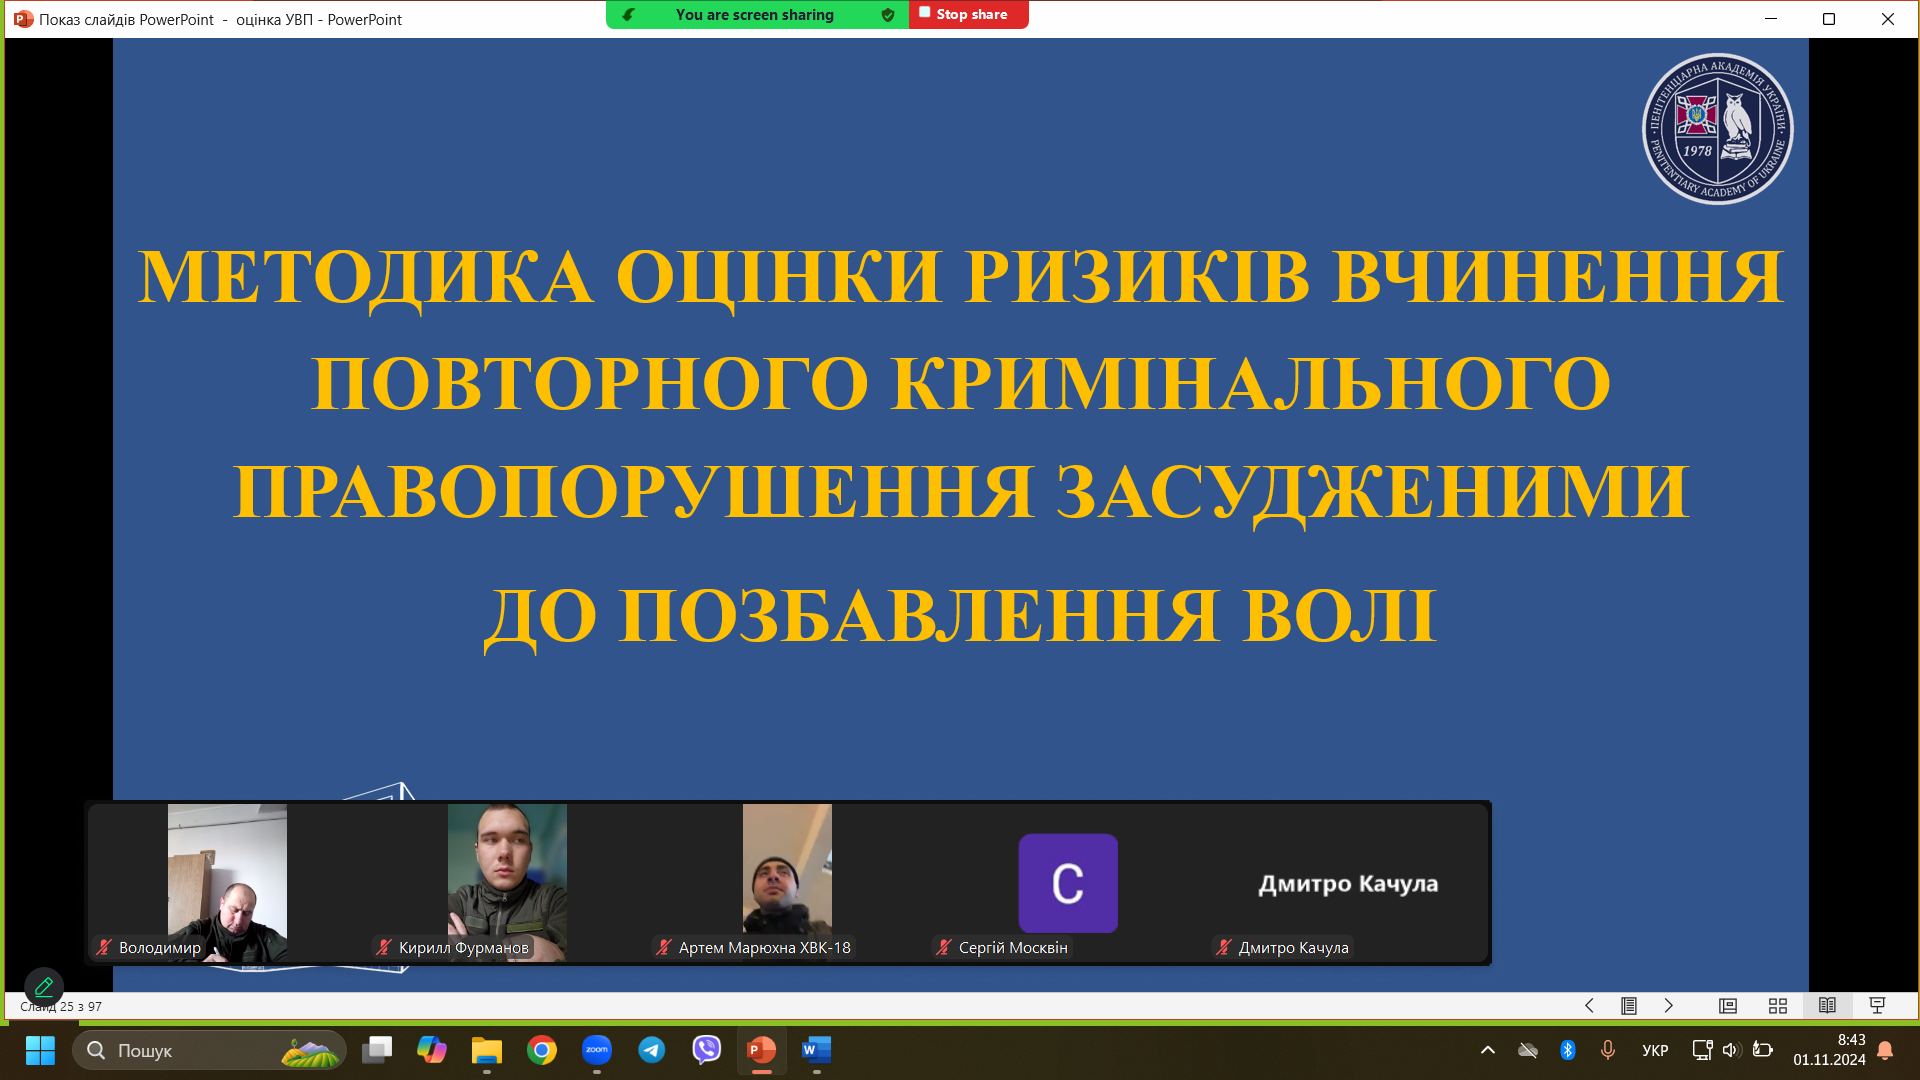This screenshot has height=1080, width=1920.
Task: Click the Stop share button
Action: coord(967,15)
